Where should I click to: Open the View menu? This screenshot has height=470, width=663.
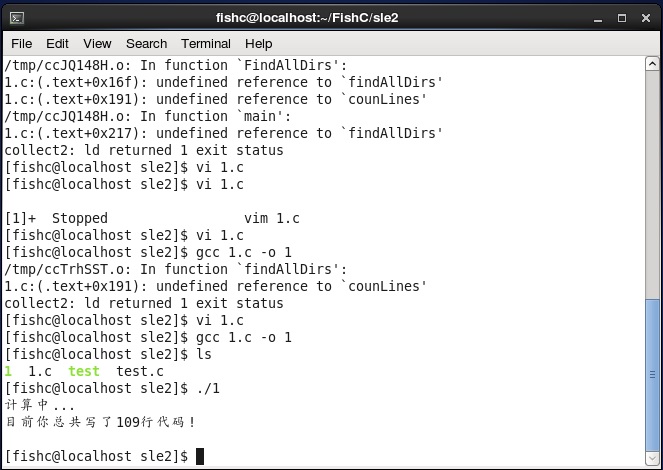tap(97, 44)
